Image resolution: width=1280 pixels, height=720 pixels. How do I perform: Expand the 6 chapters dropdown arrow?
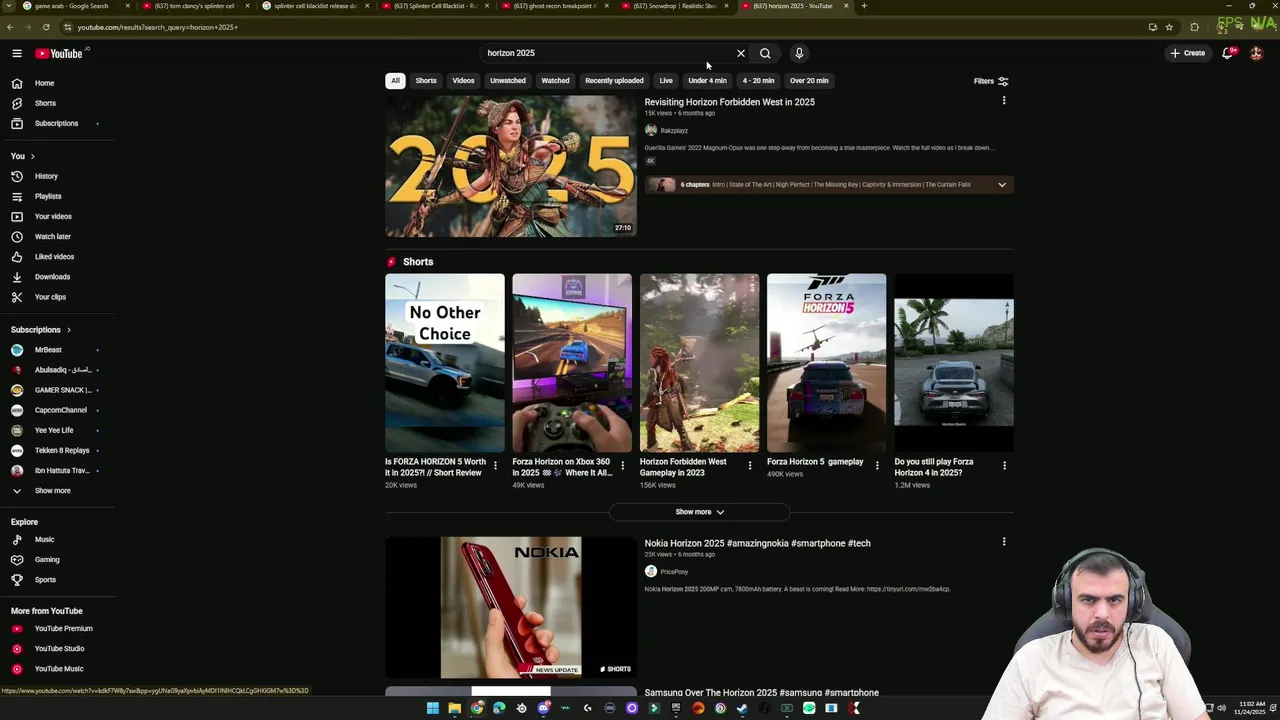(1001, 185)
